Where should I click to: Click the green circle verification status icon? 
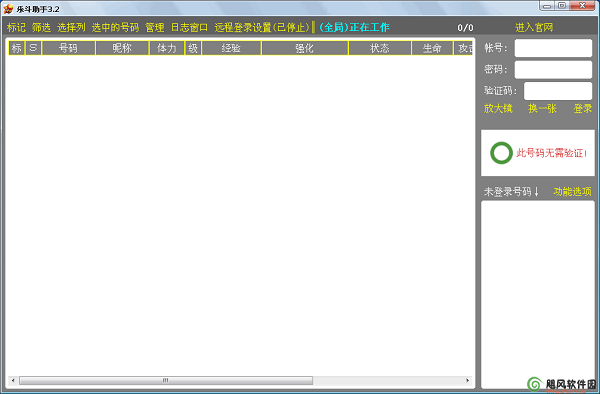pos(501,153)
